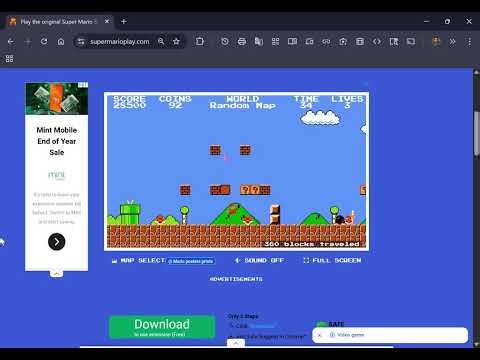Click the developer code brackets icon
This screenshot has height=360, width=480.
point(377,41)
